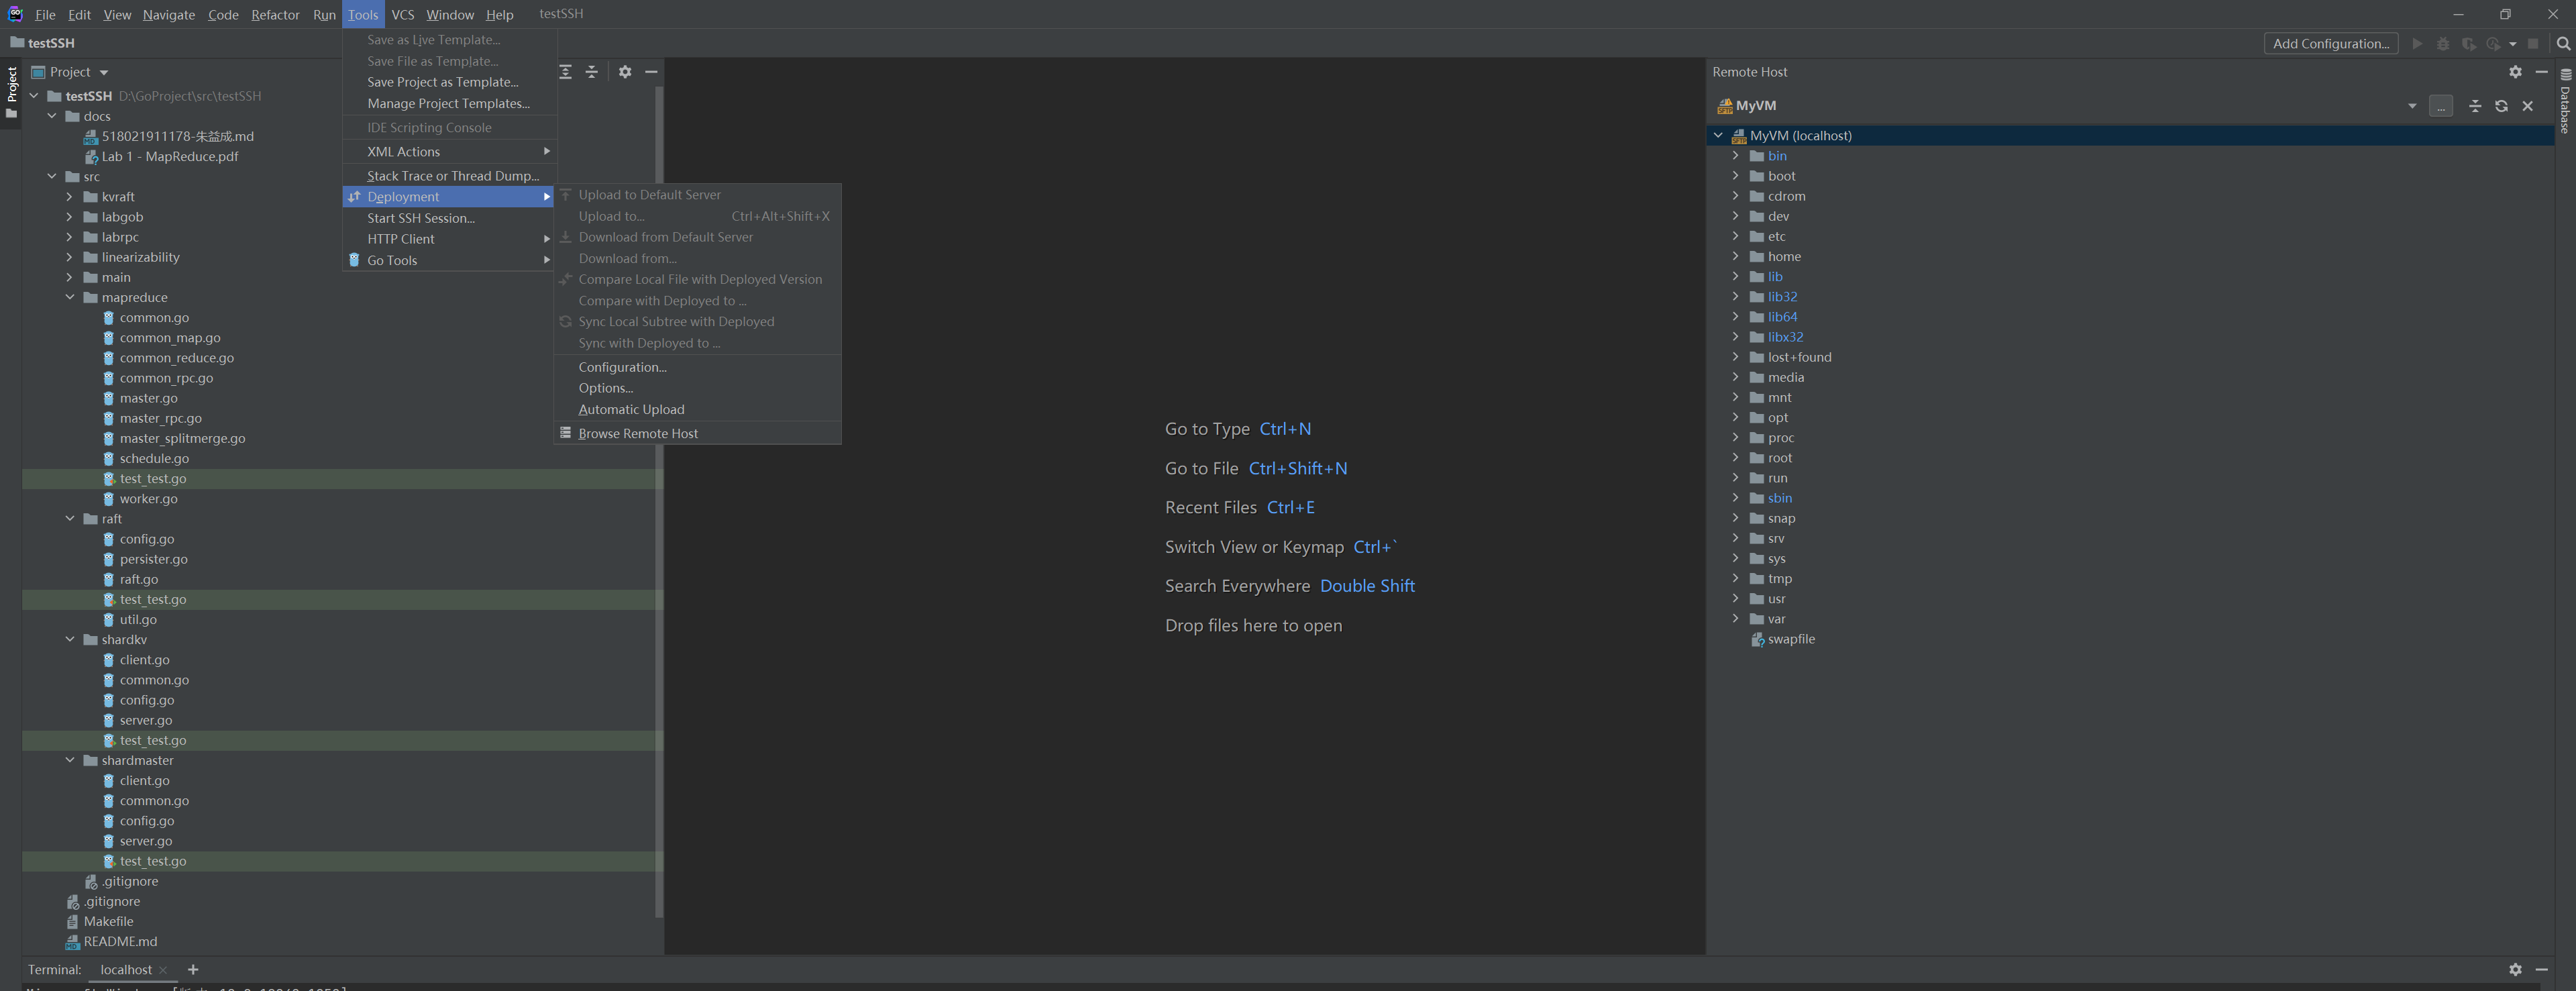Screen dimensions: 2576x991
Task: Open the VCS menu
Action: coord(403,15)
